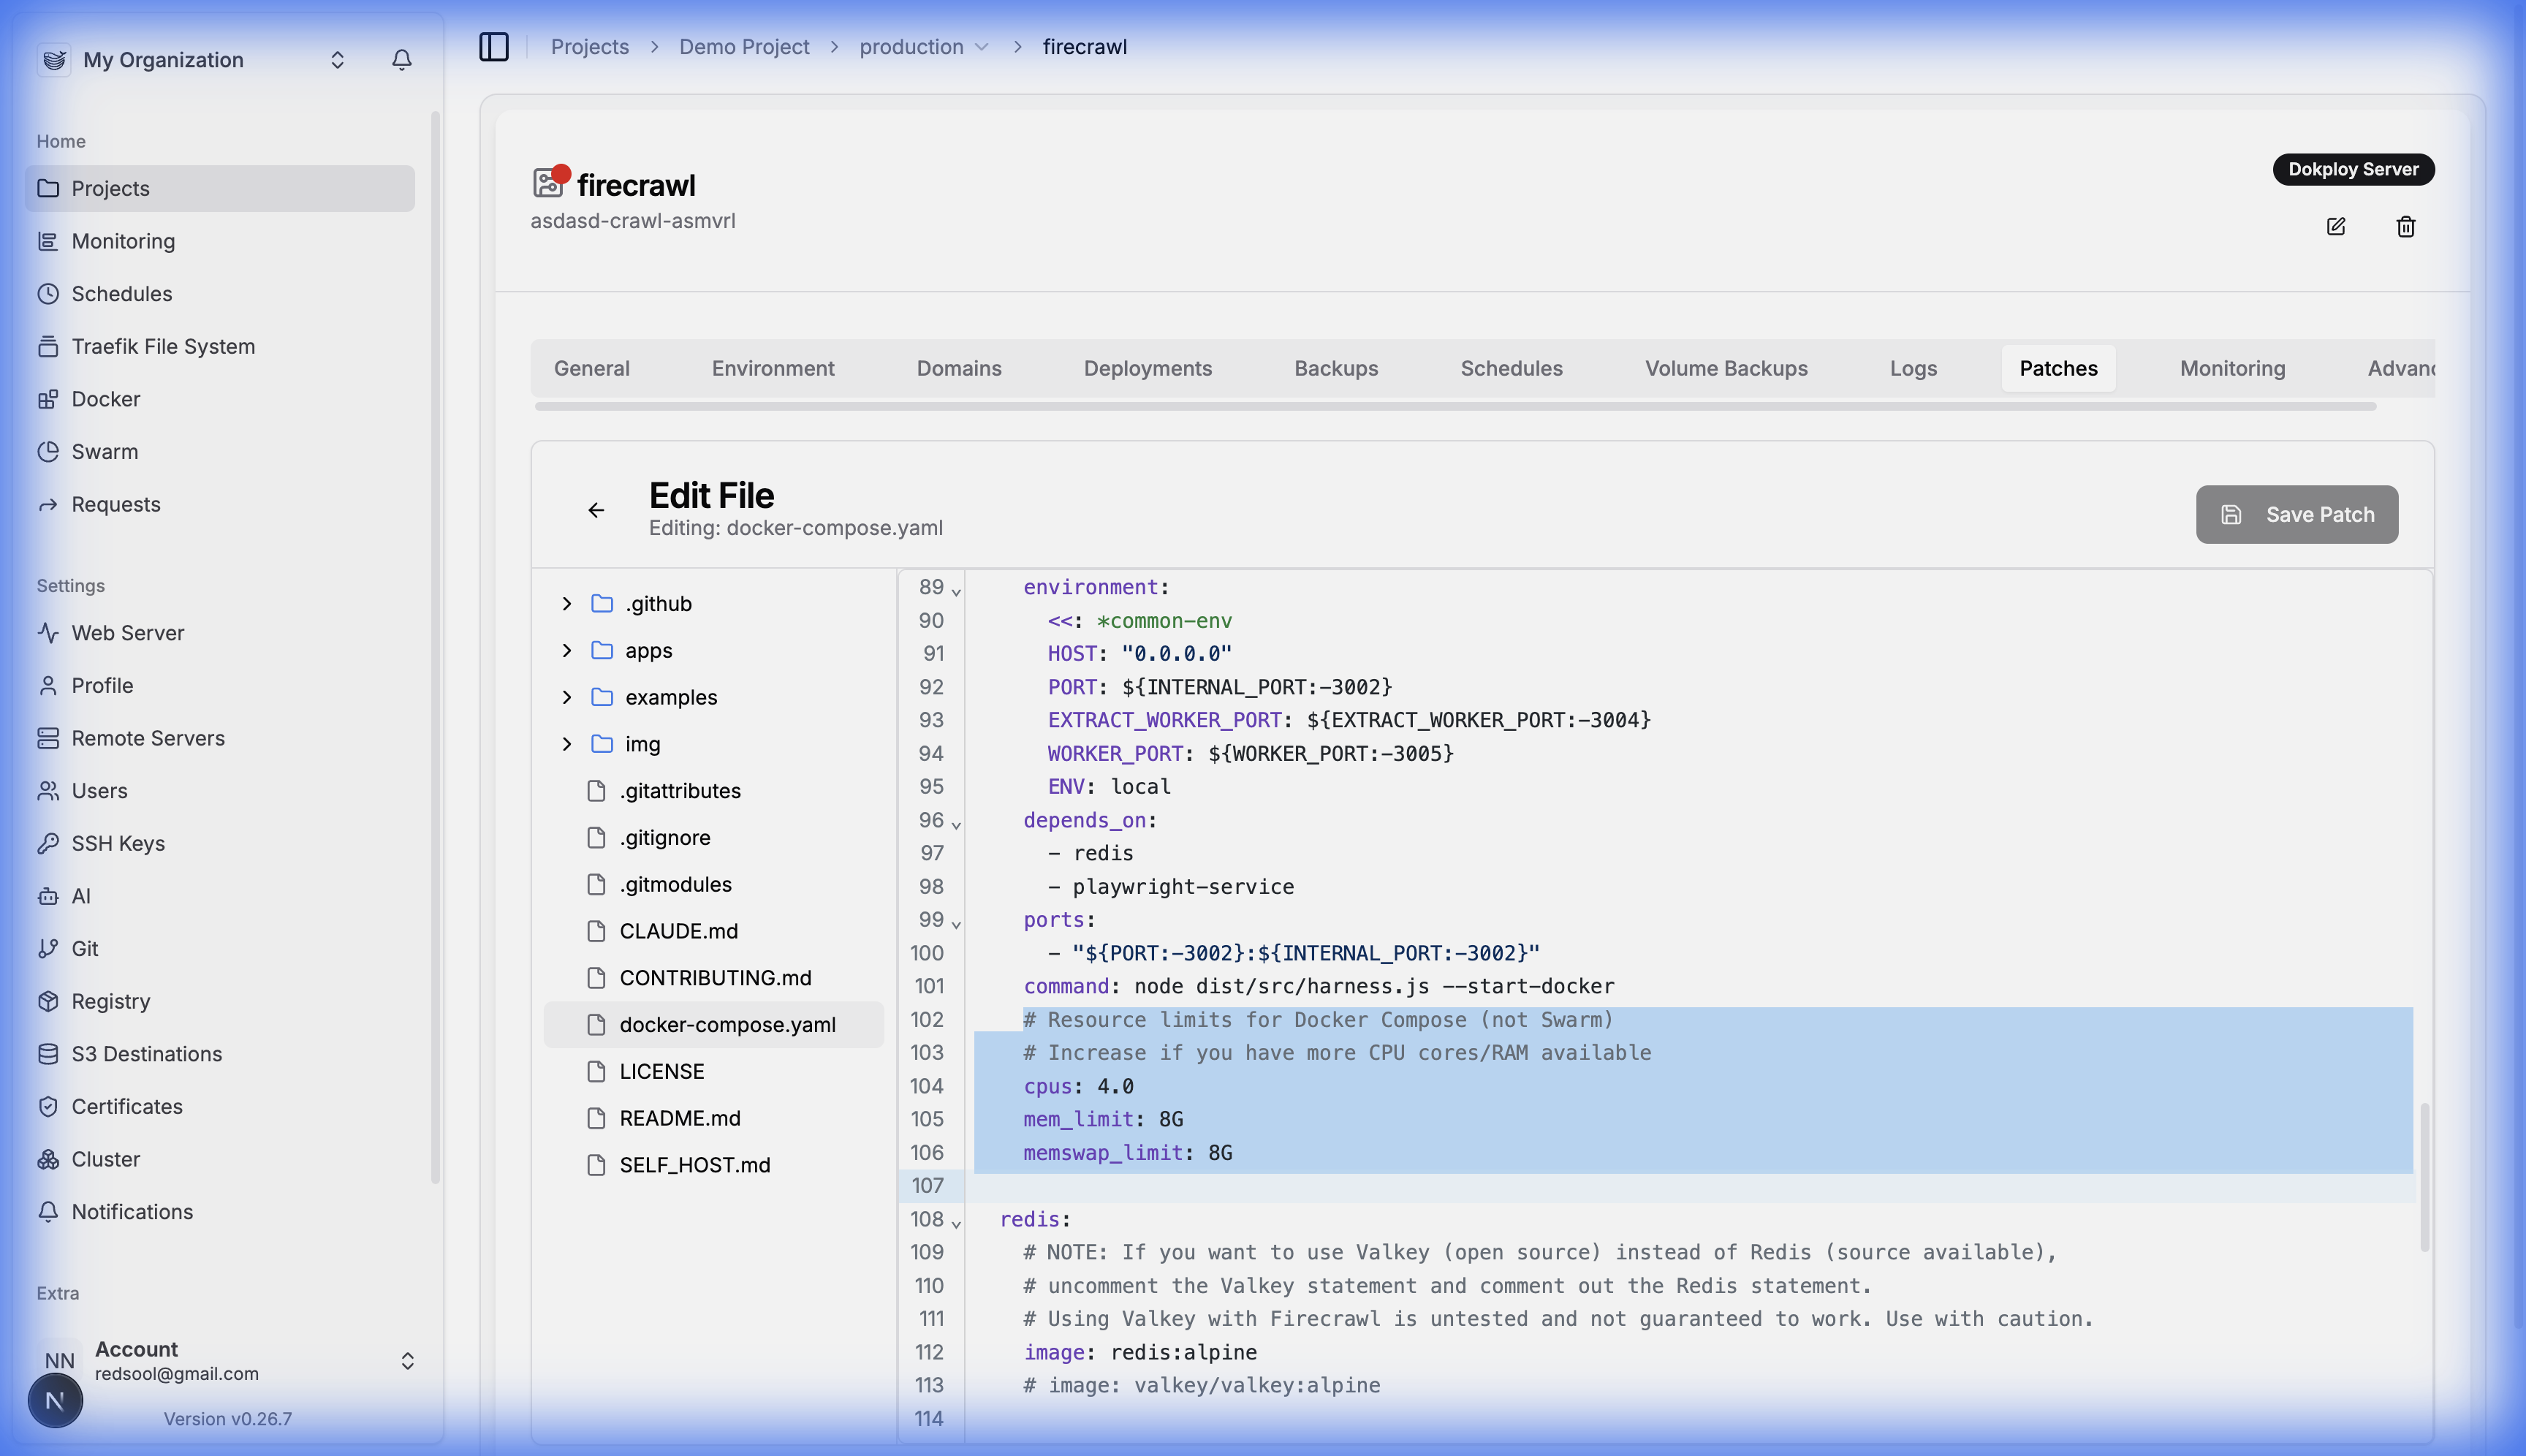The width and height of the screenshot is (2526, 1456).
Task: Click the delete trash icon for firecrawl
Action: tap(2406, 226)
